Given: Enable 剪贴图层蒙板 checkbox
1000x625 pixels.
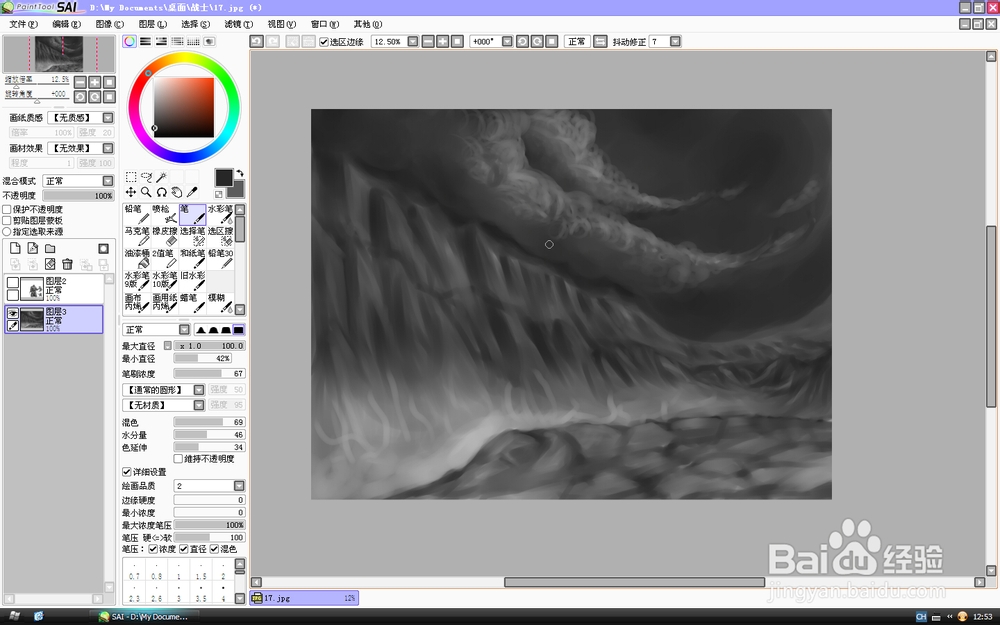Looking at the screenshot, I should (x=7, y=220).
